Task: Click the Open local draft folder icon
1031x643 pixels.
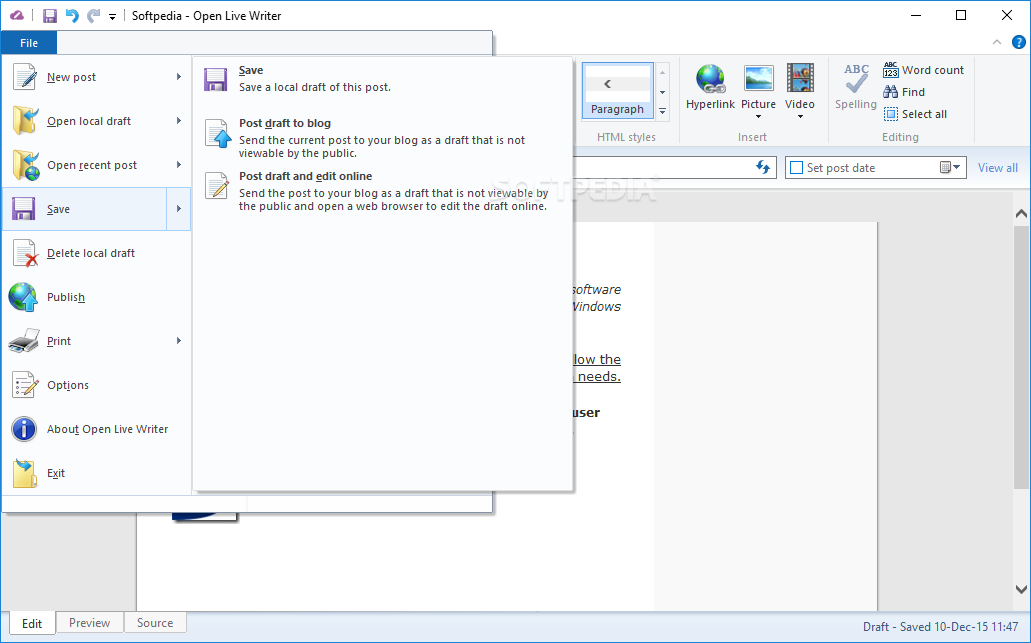Action: click(x=25, y=120)
